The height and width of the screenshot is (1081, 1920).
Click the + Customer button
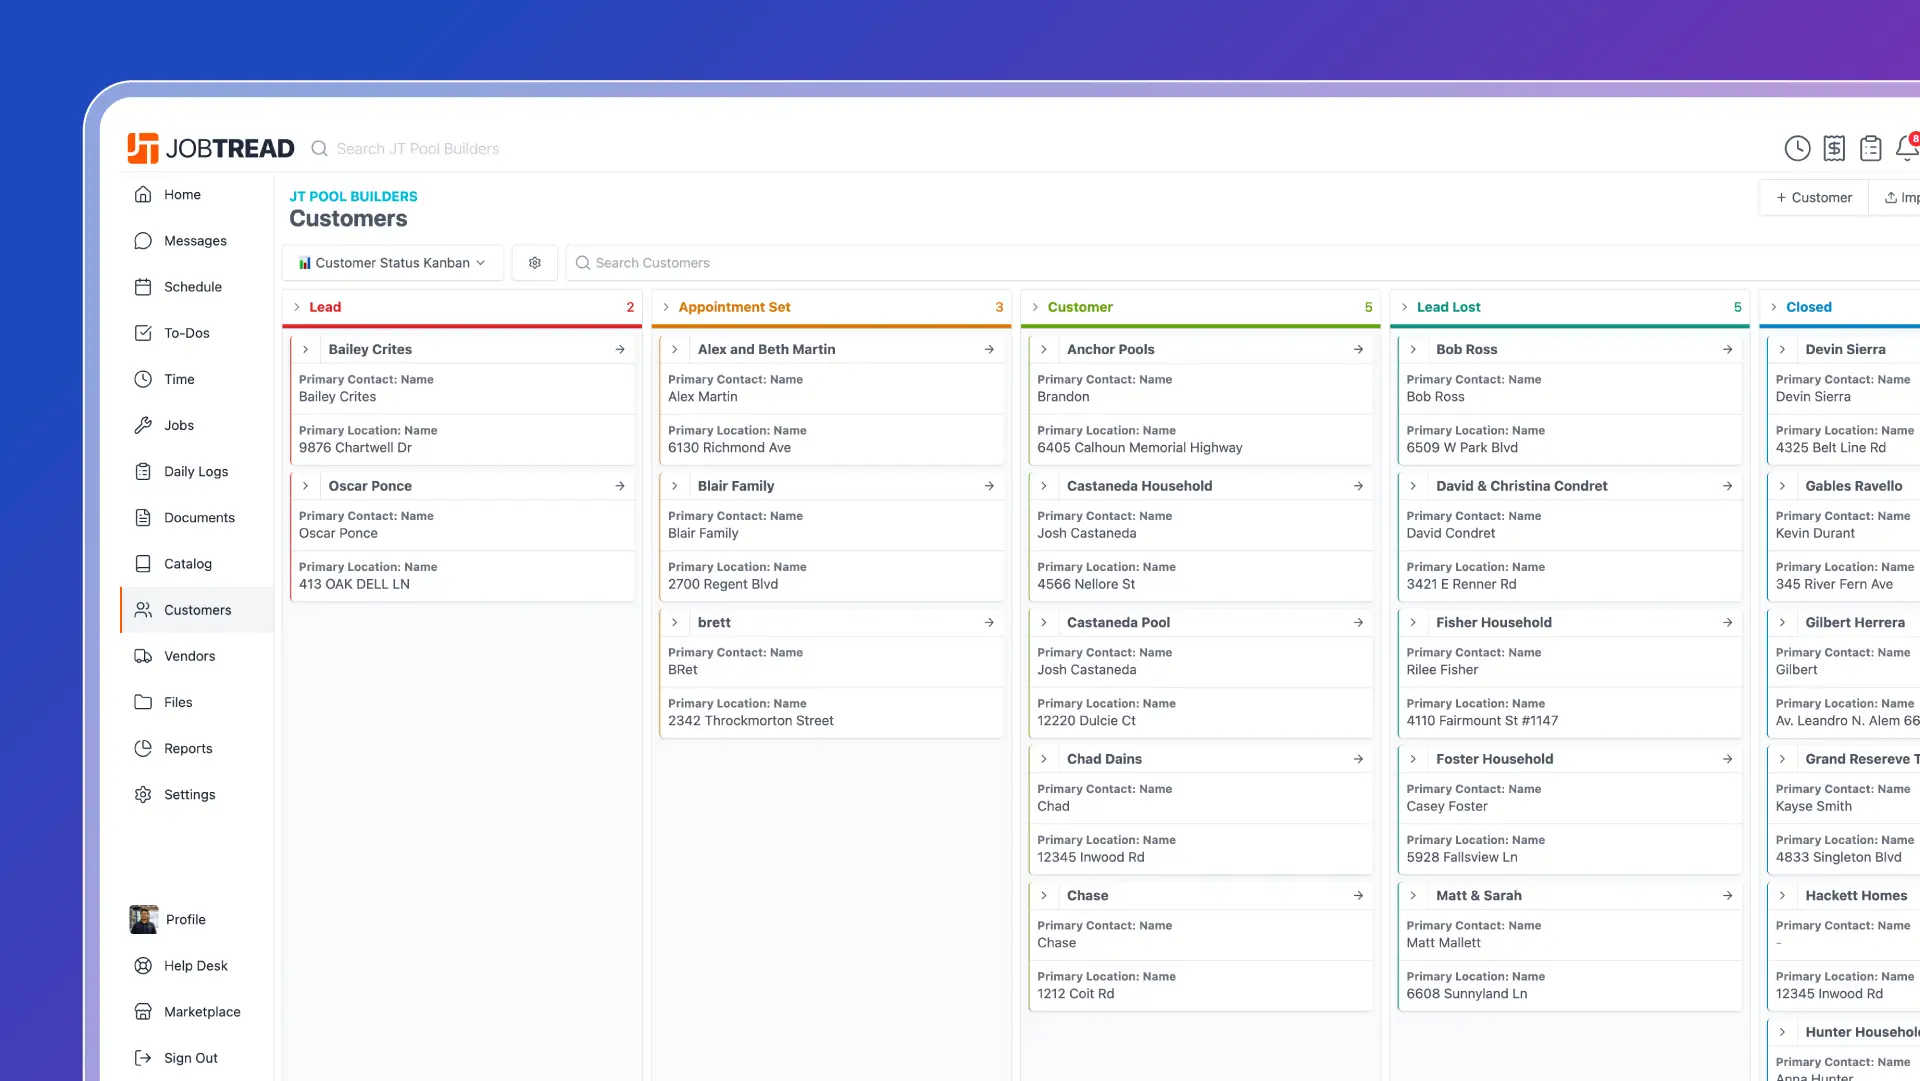[x=1814, y=198]
